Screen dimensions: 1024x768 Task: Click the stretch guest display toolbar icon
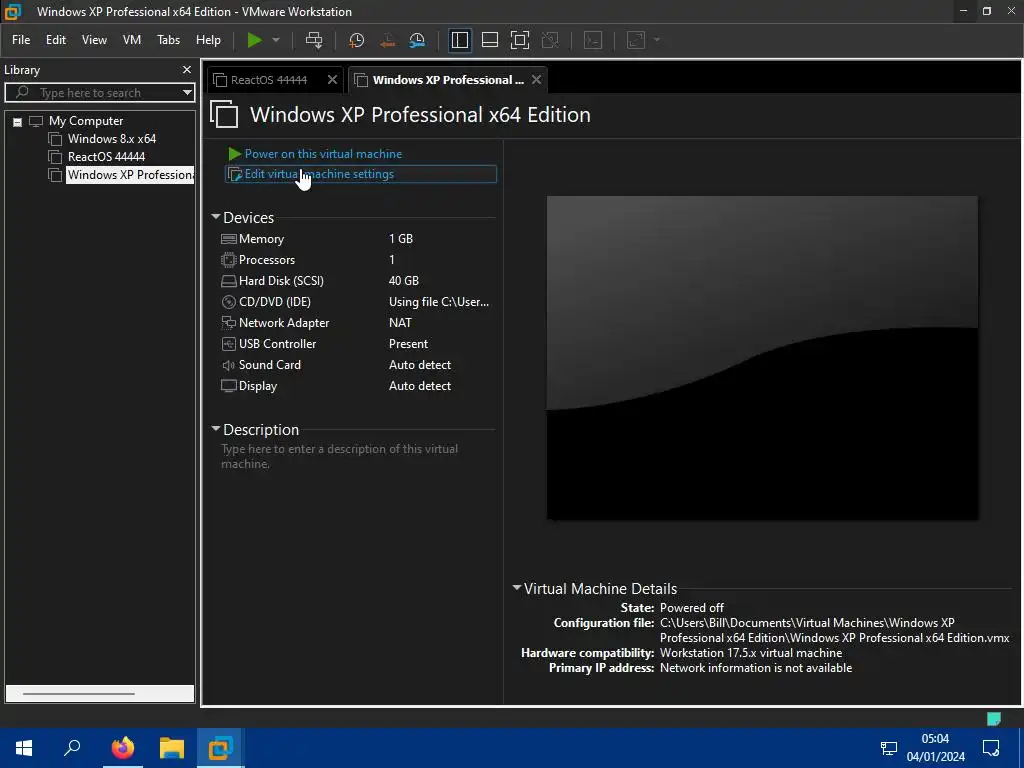pyautogui.click(x=636, y=40)
